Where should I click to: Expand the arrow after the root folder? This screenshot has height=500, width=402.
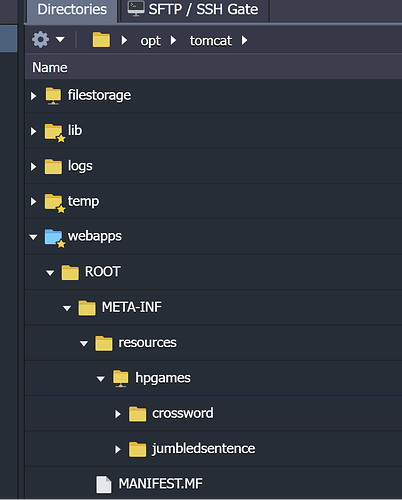(x=124, y=40)
